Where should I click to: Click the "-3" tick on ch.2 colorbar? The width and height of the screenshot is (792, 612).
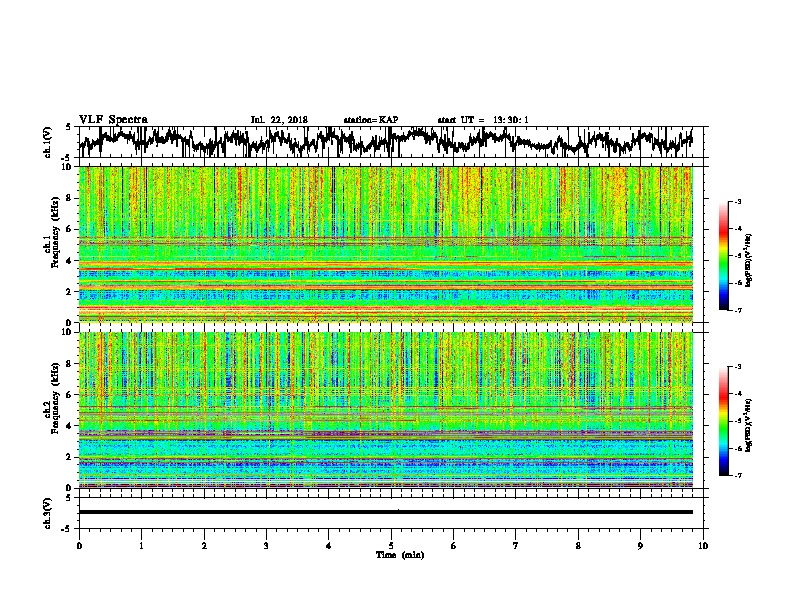[x=737, y=366]
